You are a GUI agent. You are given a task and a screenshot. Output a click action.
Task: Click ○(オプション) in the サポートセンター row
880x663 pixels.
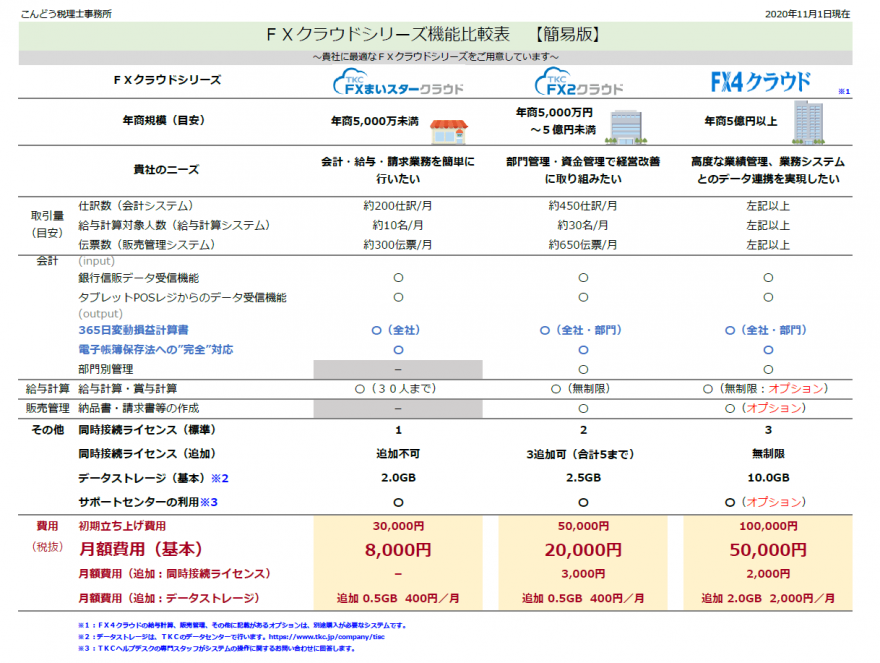(x=766, y=502)
